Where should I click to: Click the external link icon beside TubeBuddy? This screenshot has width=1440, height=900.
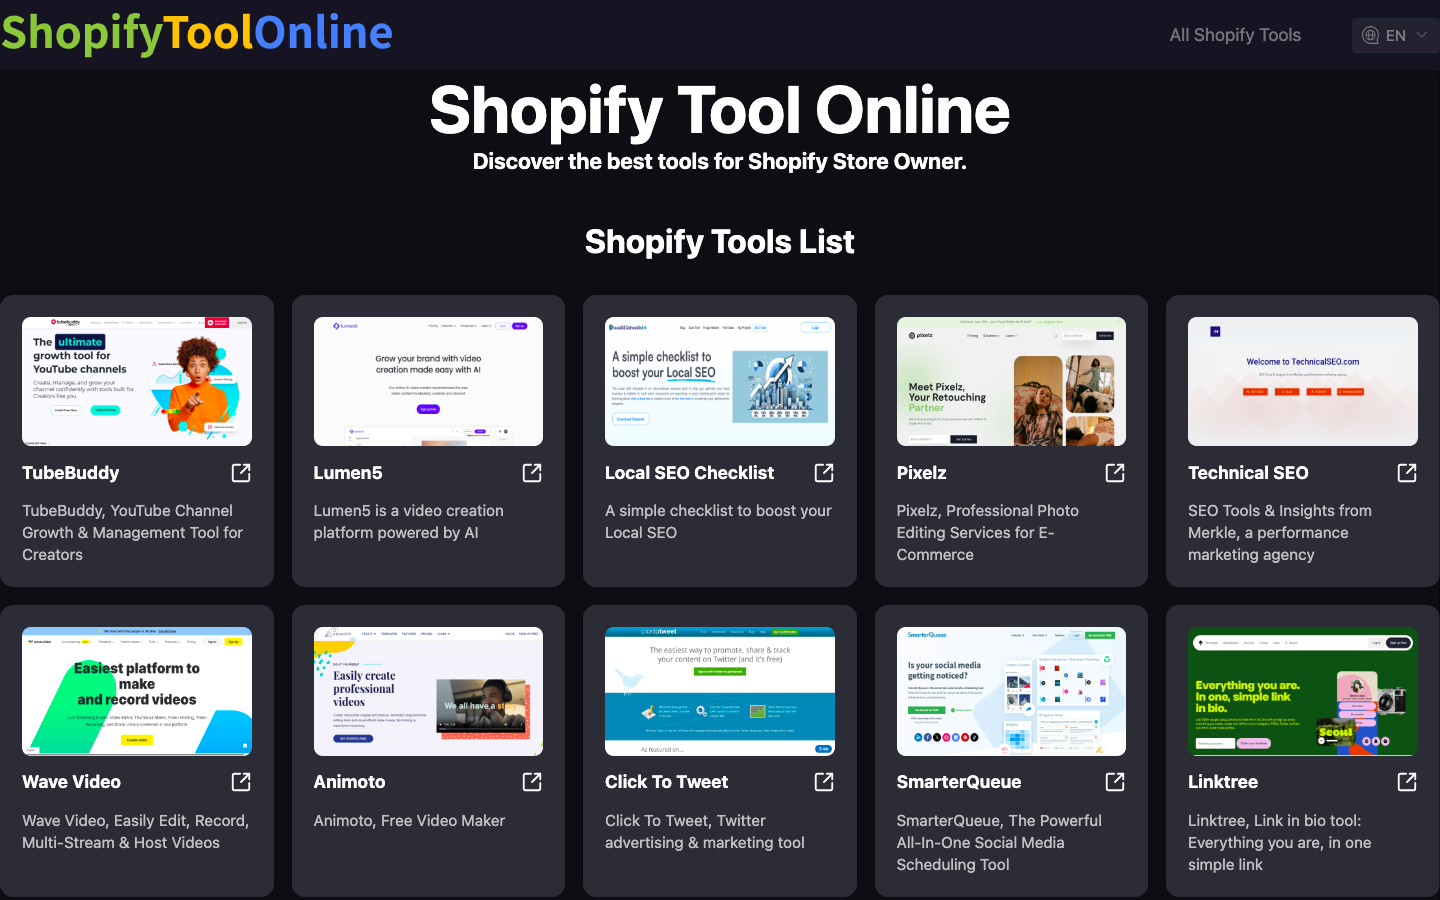pyautogui.click(x=241, y=473)
